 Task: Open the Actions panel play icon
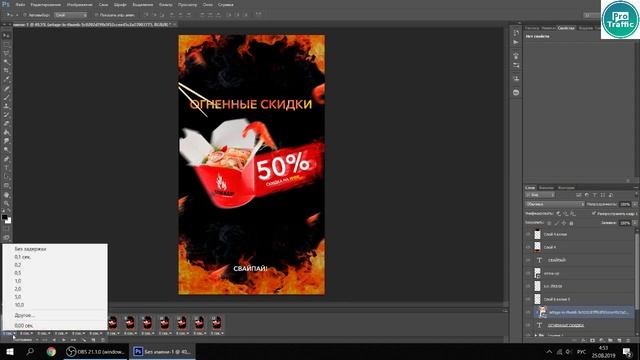pos(516,42)
